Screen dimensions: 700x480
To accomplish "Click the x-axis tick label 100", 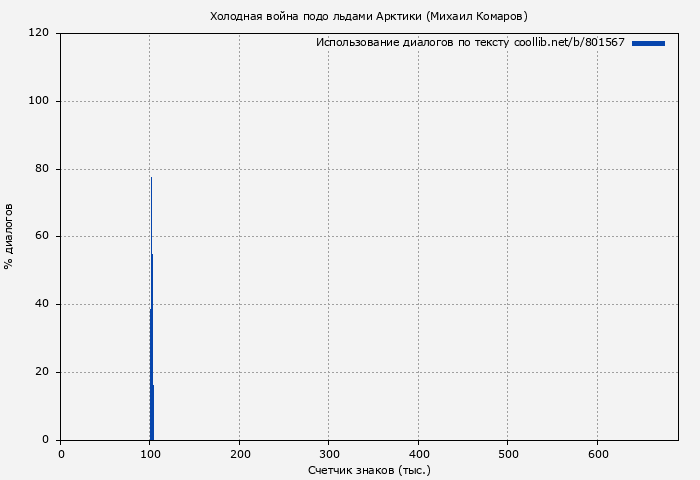I will [x=150, y=454].
